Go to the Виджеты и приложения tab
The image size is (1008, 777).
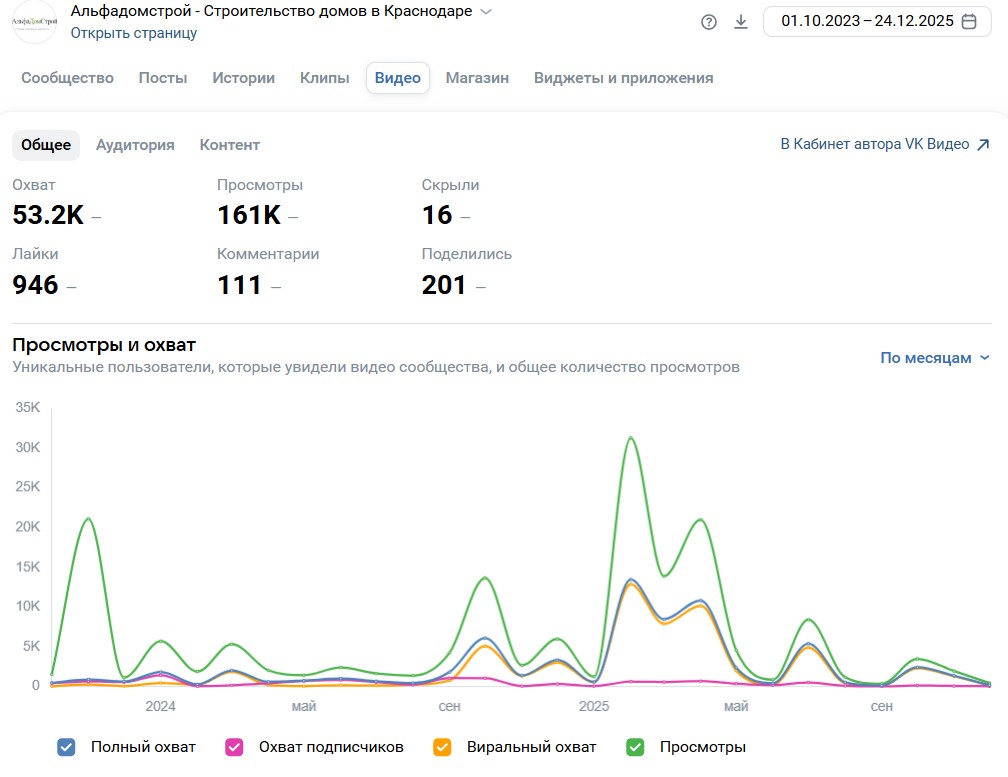[x=623, y=78]
